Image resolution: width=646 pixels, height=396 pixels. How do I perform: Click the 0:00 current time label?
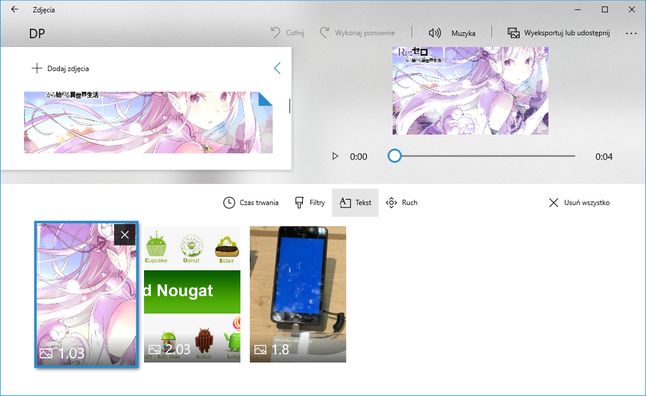(358, 157)
